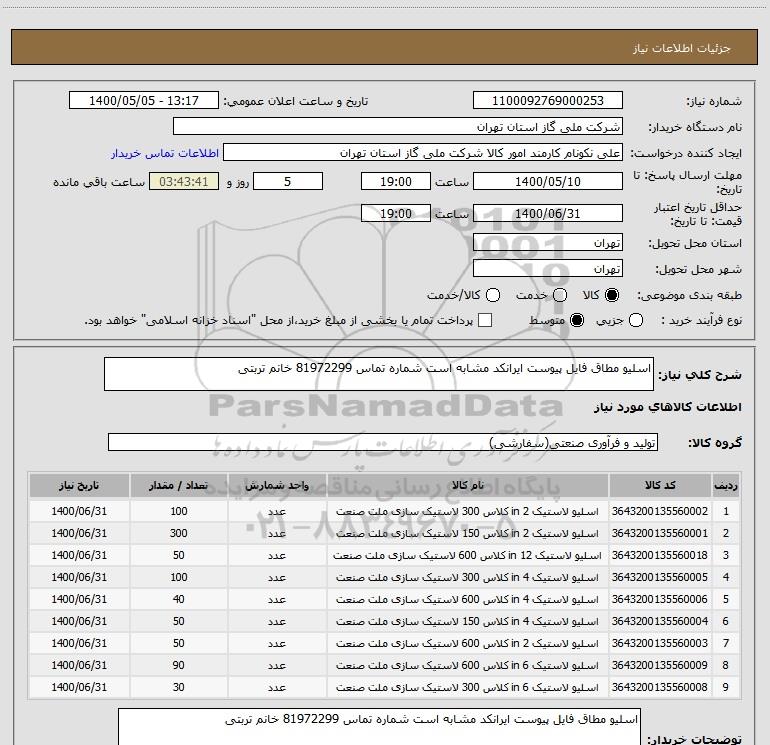The image size is (770, 745).
Task: Open the اطلاعات تماس خریدار link
Action: tap(165, 153)
